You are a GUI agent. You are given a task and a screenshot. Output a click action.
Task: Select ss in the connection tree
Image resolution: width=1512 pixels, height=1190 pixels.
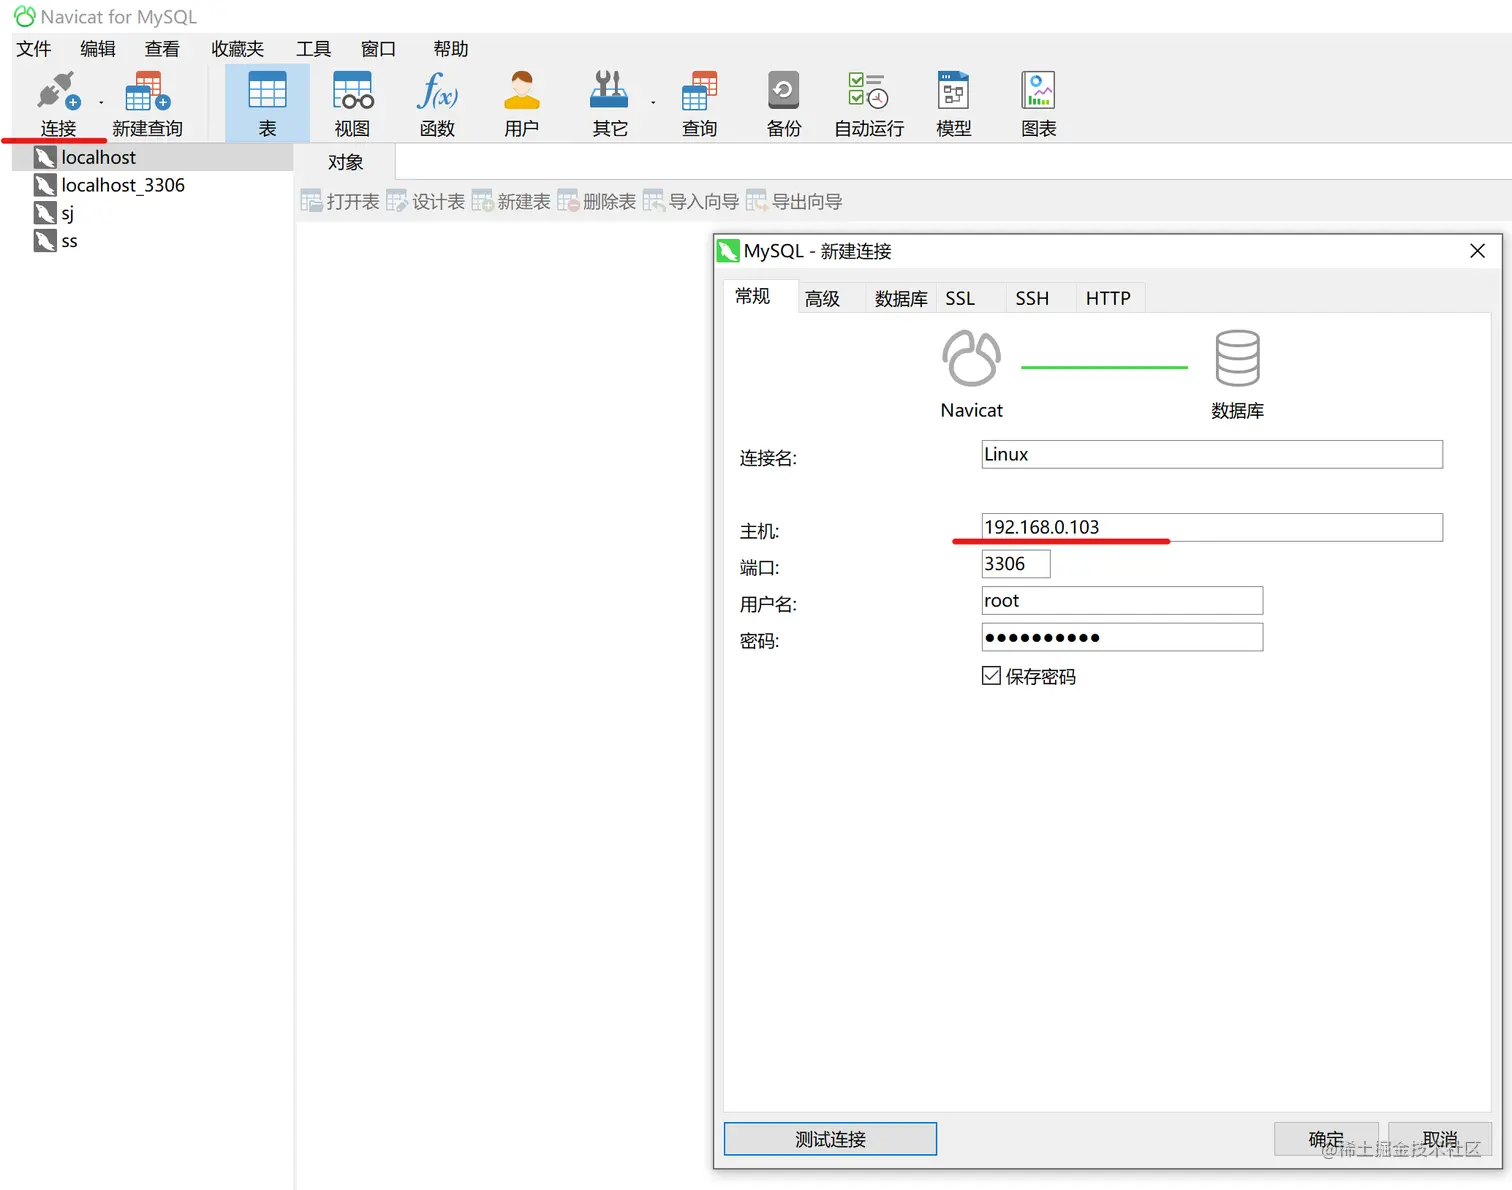point(69,241)
